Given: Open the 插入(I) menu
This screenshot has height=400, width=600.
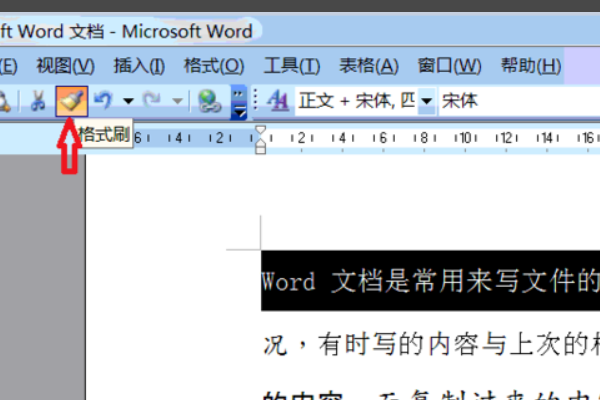Looking at the screenshot, I should pyautogui.click(x=139, y=66).
